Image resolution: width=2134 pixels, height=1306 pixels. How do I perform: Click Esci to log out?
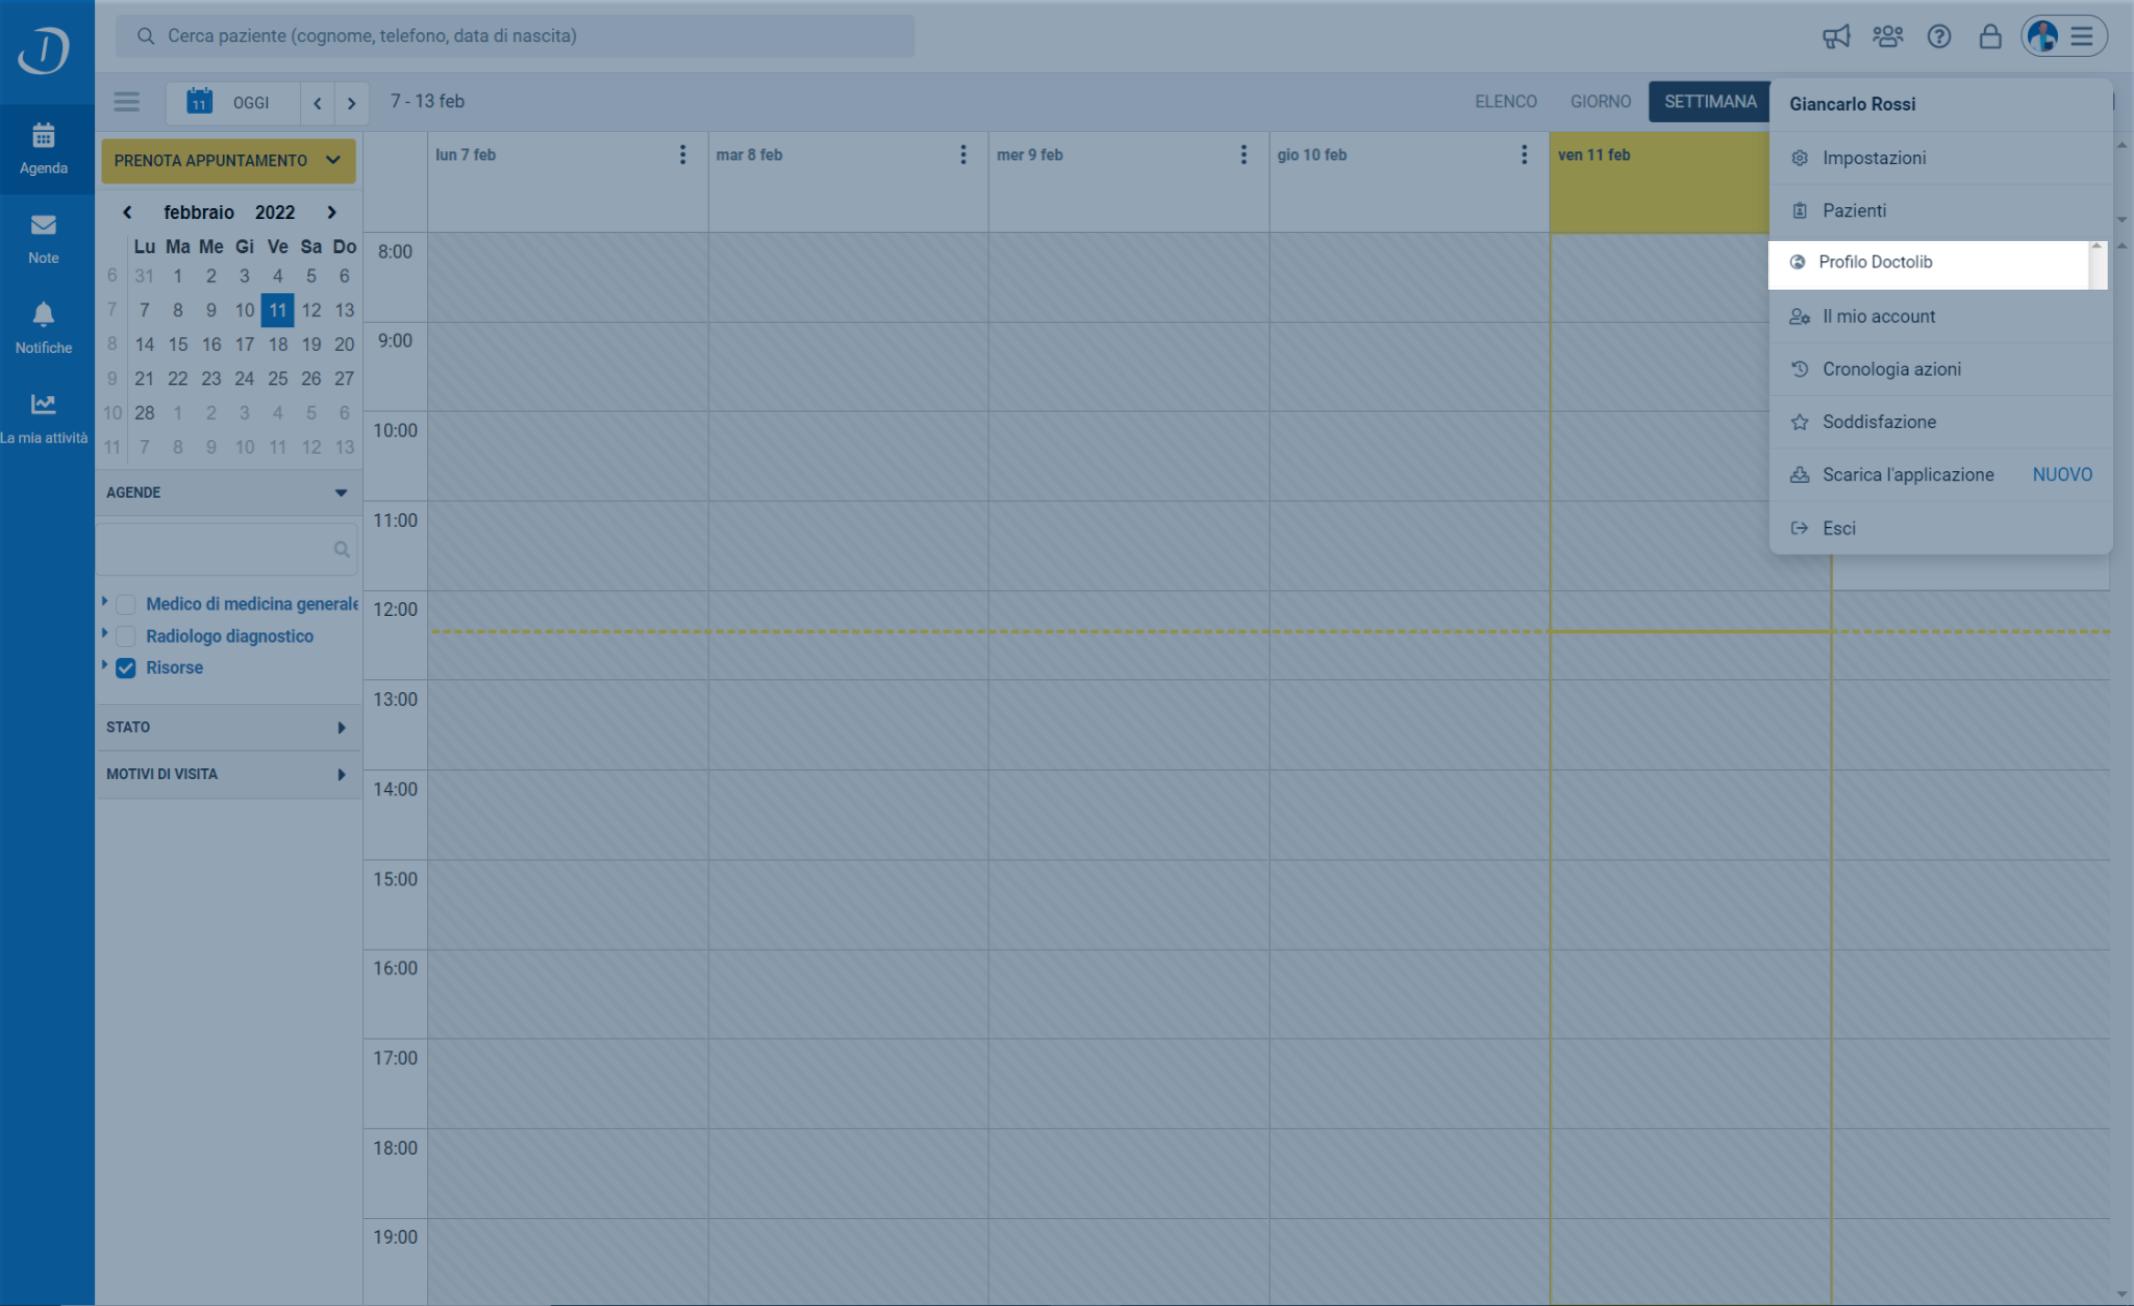[x=1940, y=528]
